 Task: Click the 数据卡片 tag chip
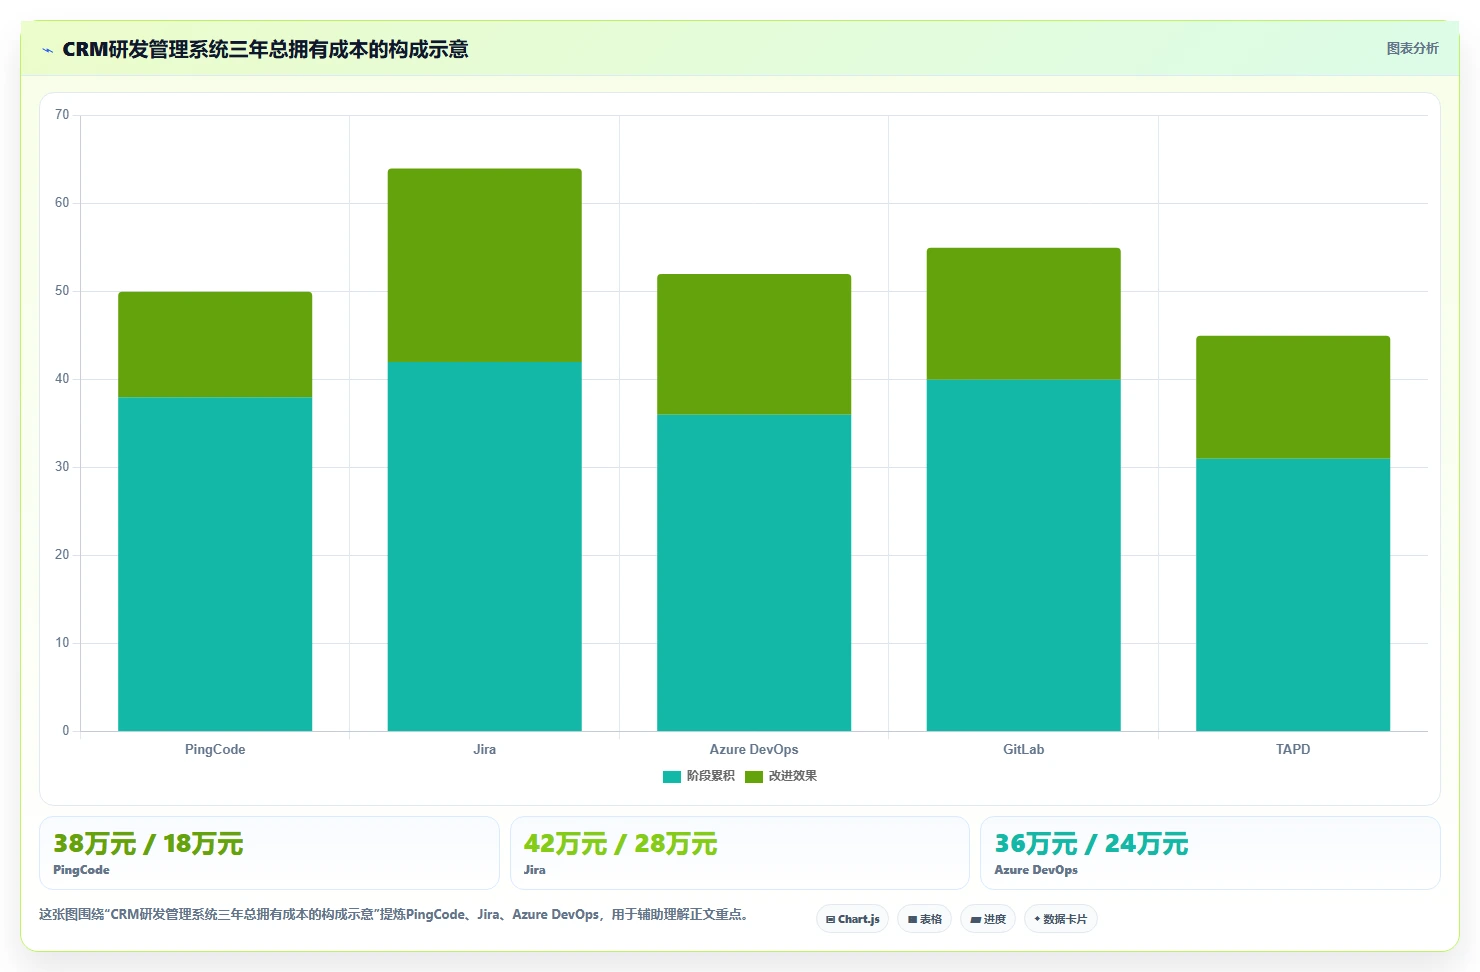click(x=1060, y=919)
